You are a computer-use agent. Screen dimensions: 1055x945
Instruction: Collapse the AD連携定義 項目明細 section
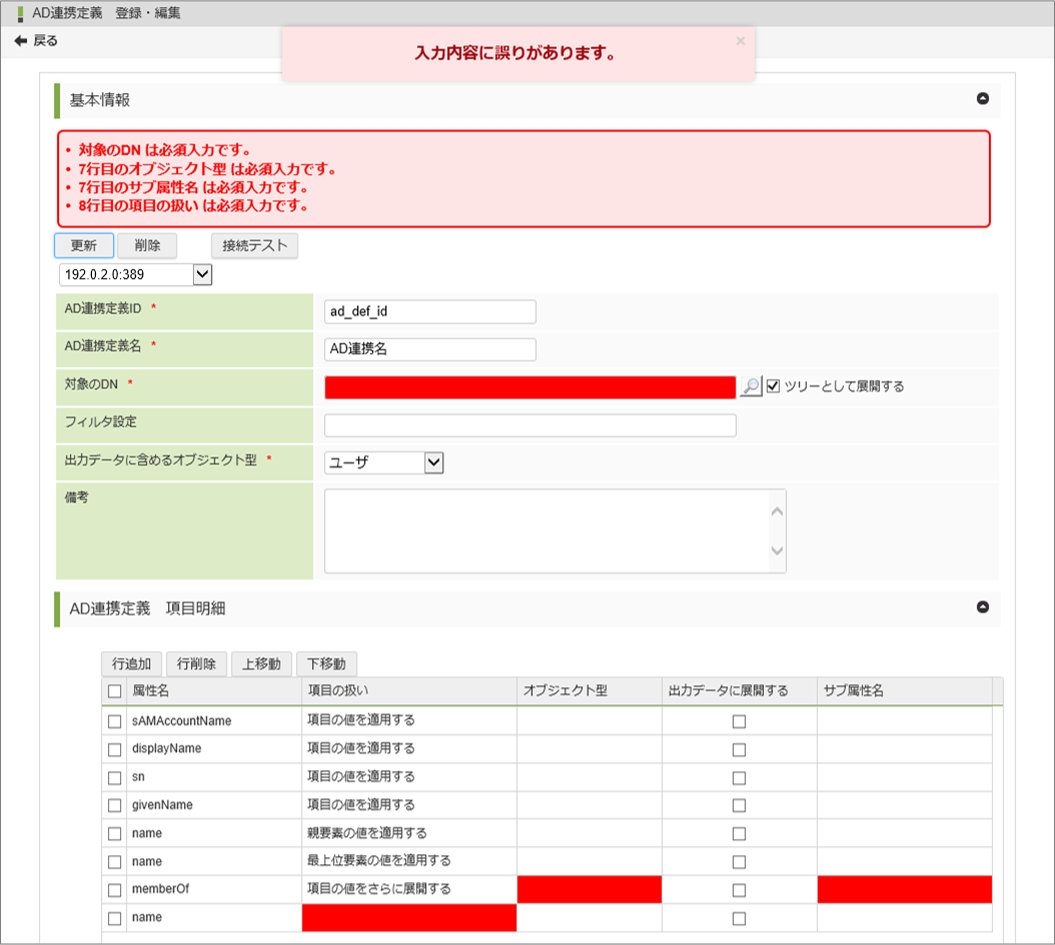click(x=982, y=607)
